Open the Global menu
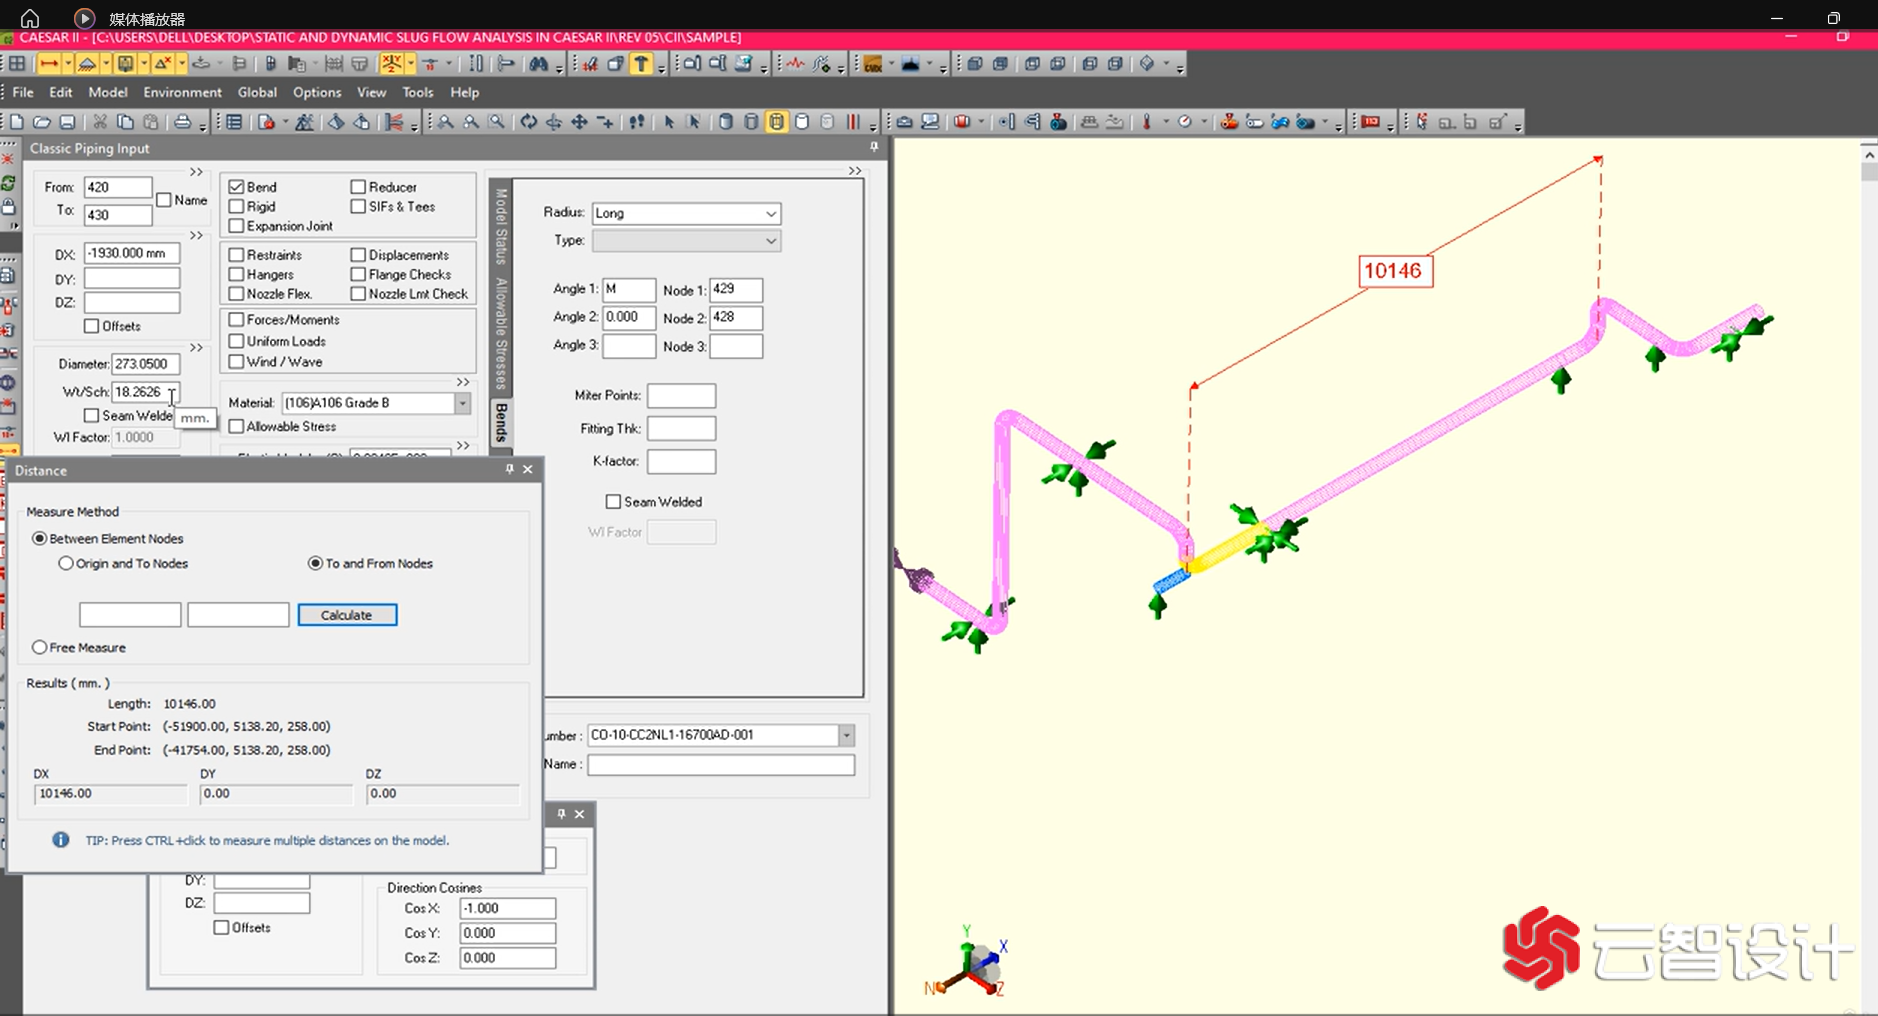The height and width of the screenshot is (1016, 1878). 257,92
